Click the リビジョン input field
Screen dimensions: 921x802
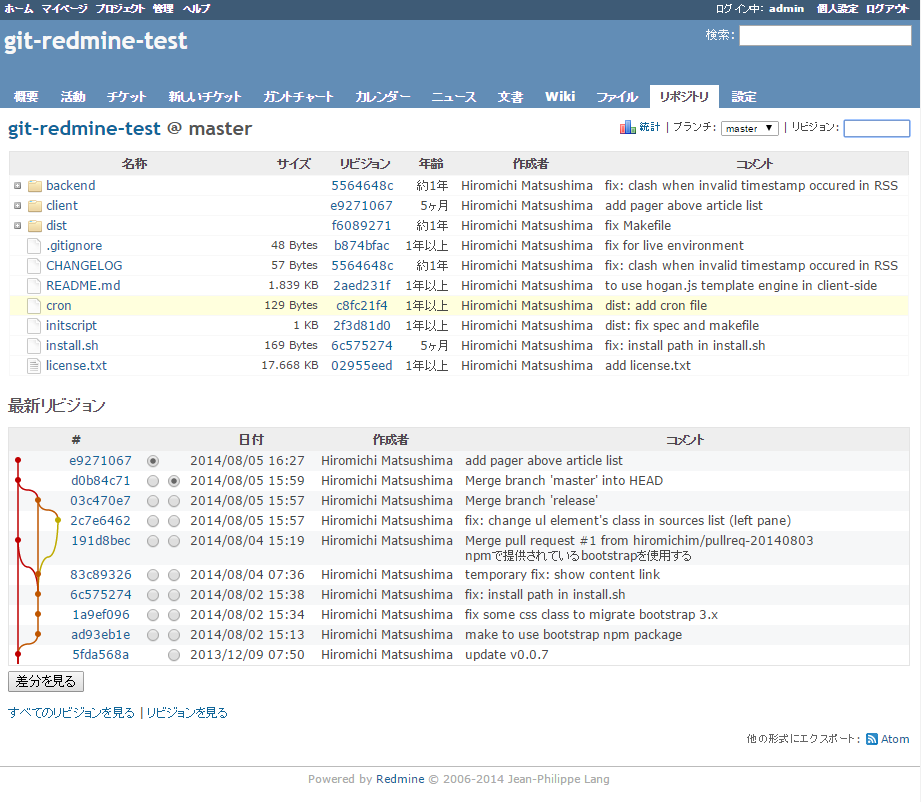pos(876,128)
